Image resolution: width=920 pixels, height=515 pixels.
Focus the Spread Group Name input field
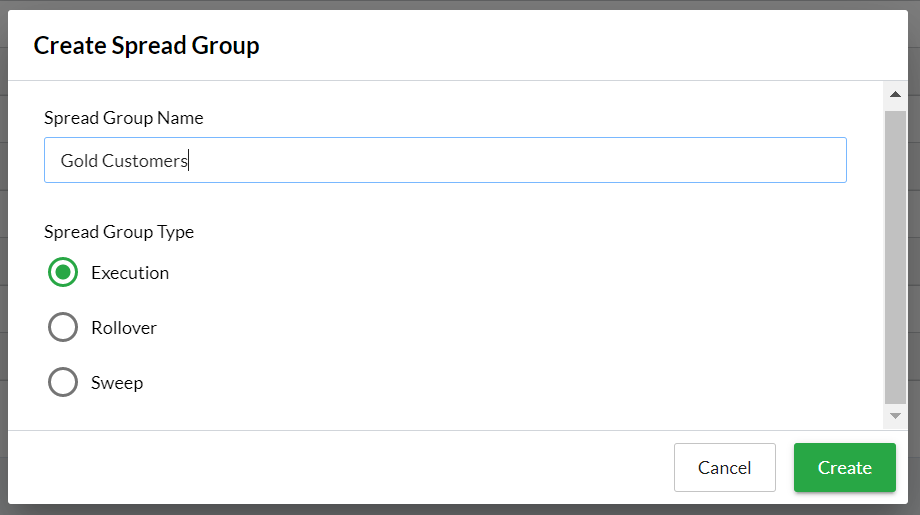coord(500,160)
